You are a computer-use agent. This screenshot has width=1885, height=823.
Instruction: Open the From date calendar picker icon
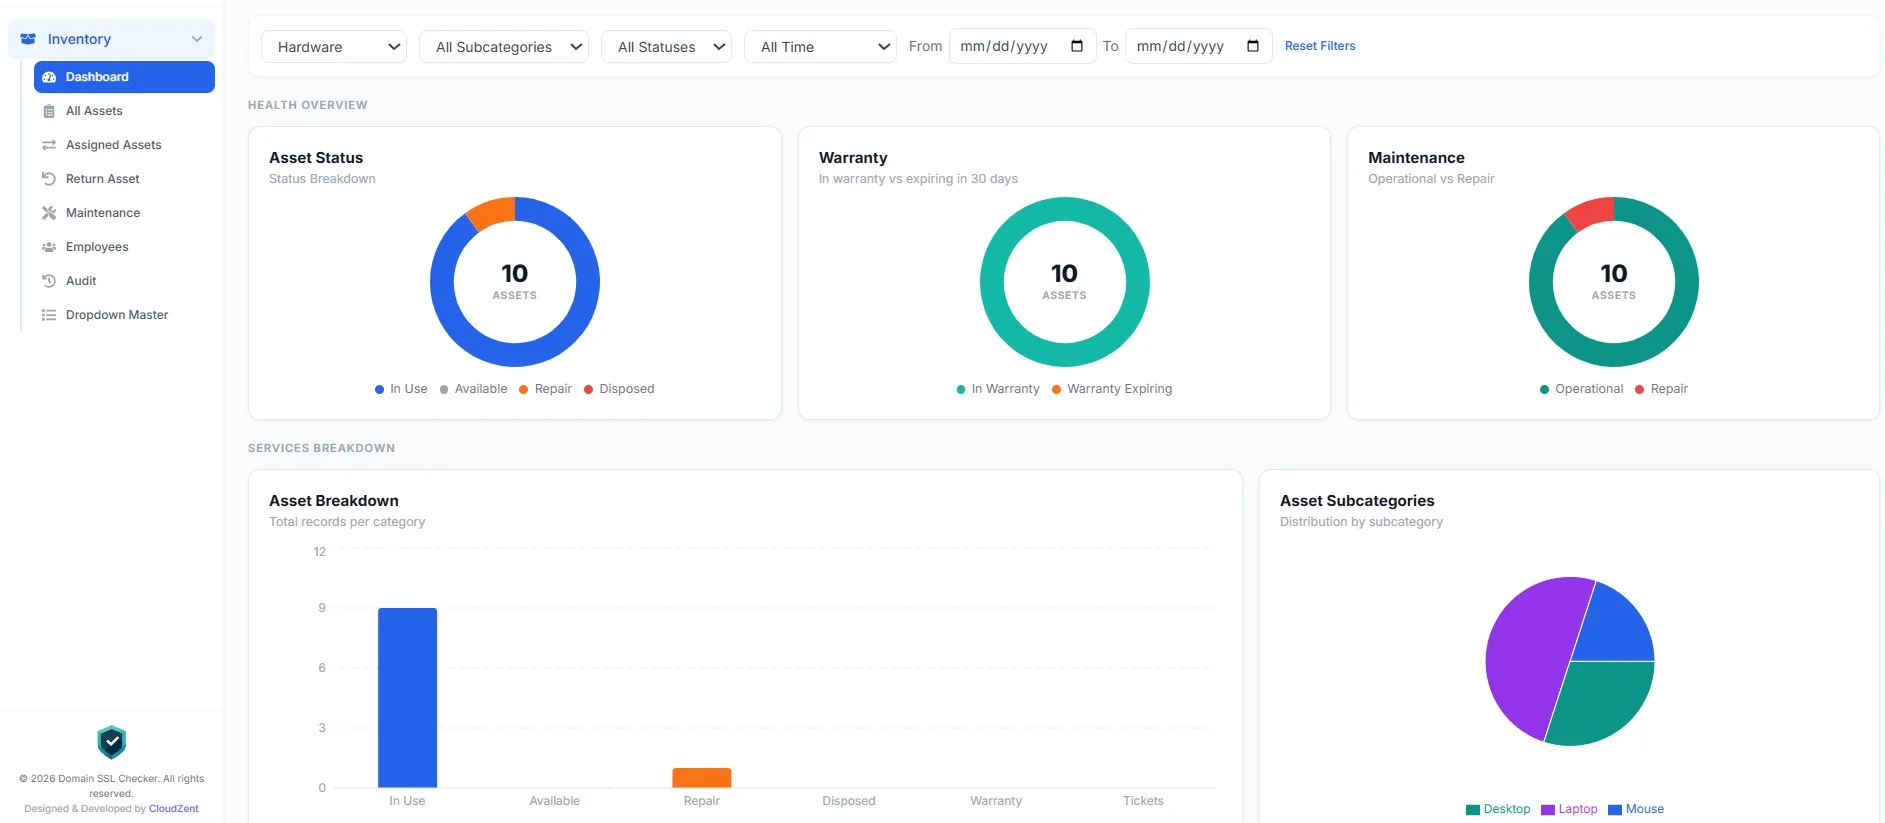(x=1077, y=46)
